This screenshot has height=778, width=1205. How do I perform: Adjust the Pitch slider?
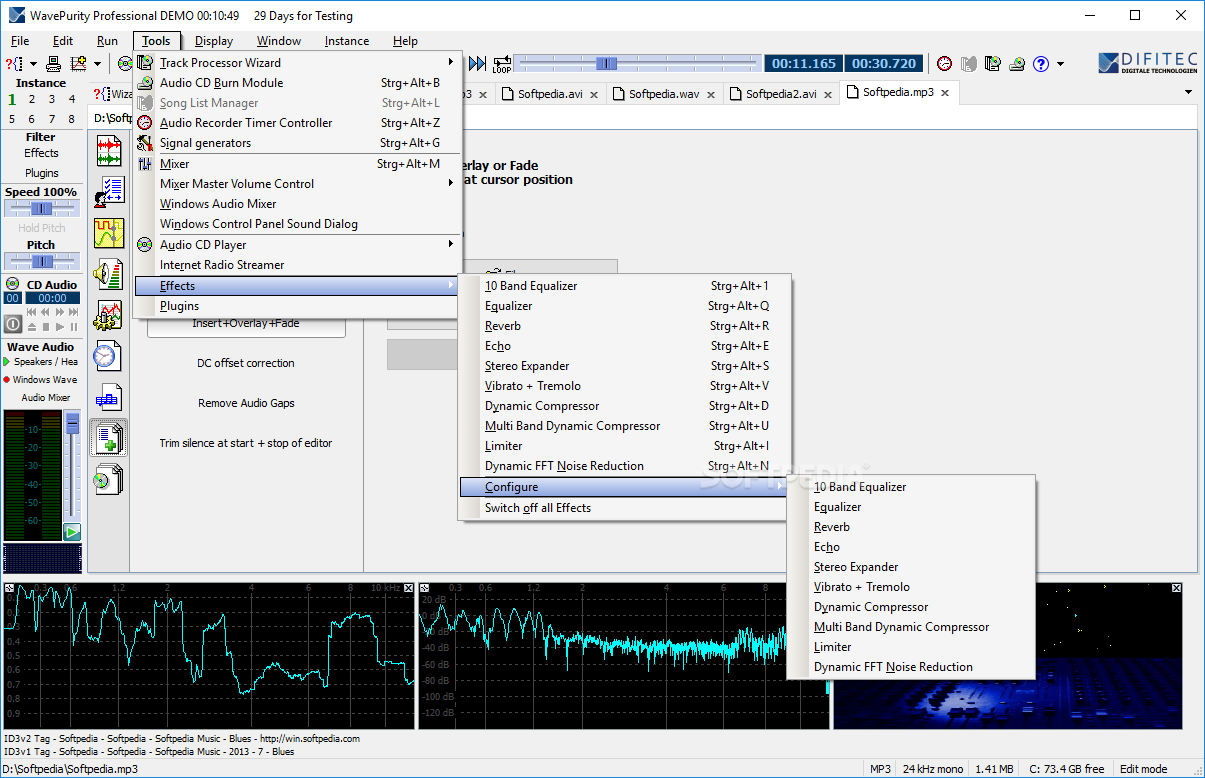click(41, 261)
